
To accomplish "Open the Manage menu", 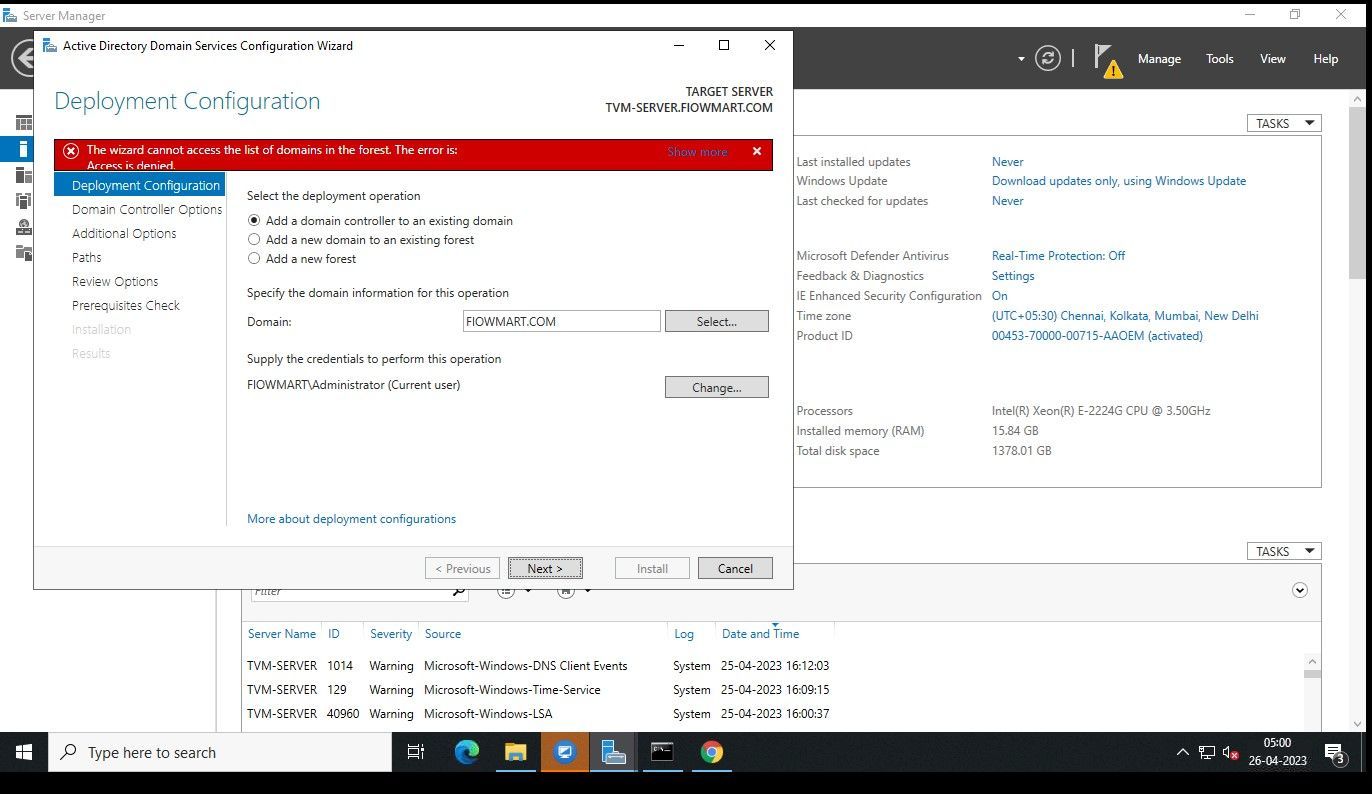I will [1159, 59].
